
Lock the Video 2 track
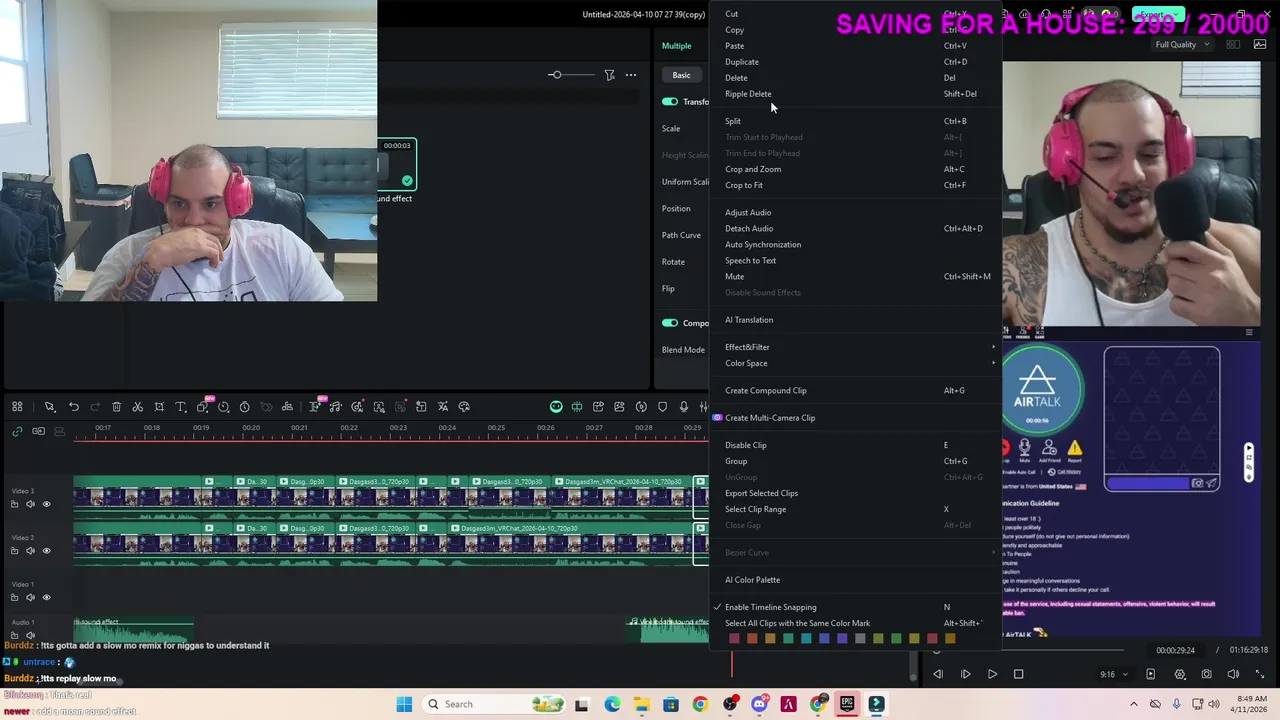pyautogui.click(x=14, y=551)
